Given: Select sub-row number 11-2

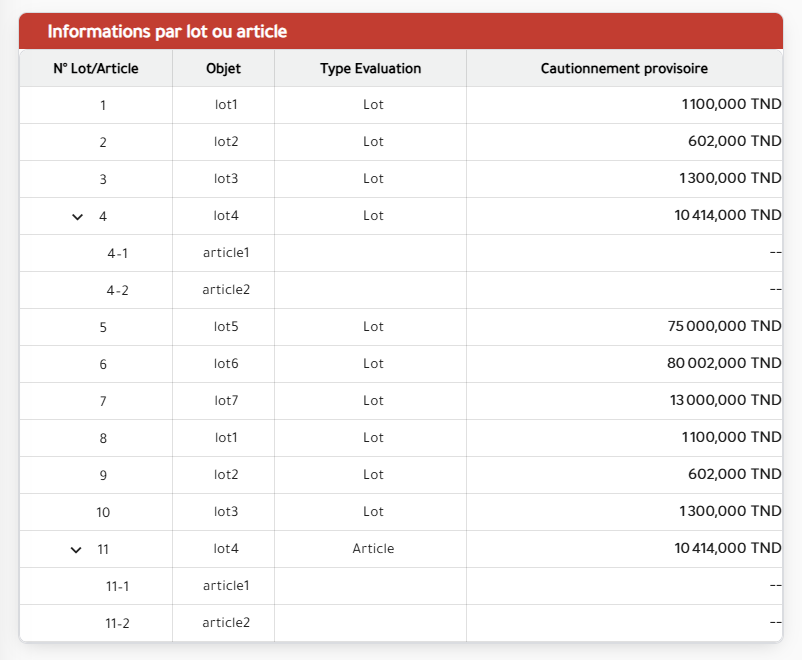Looking at the screenshot, I should (x=117, y=623).
